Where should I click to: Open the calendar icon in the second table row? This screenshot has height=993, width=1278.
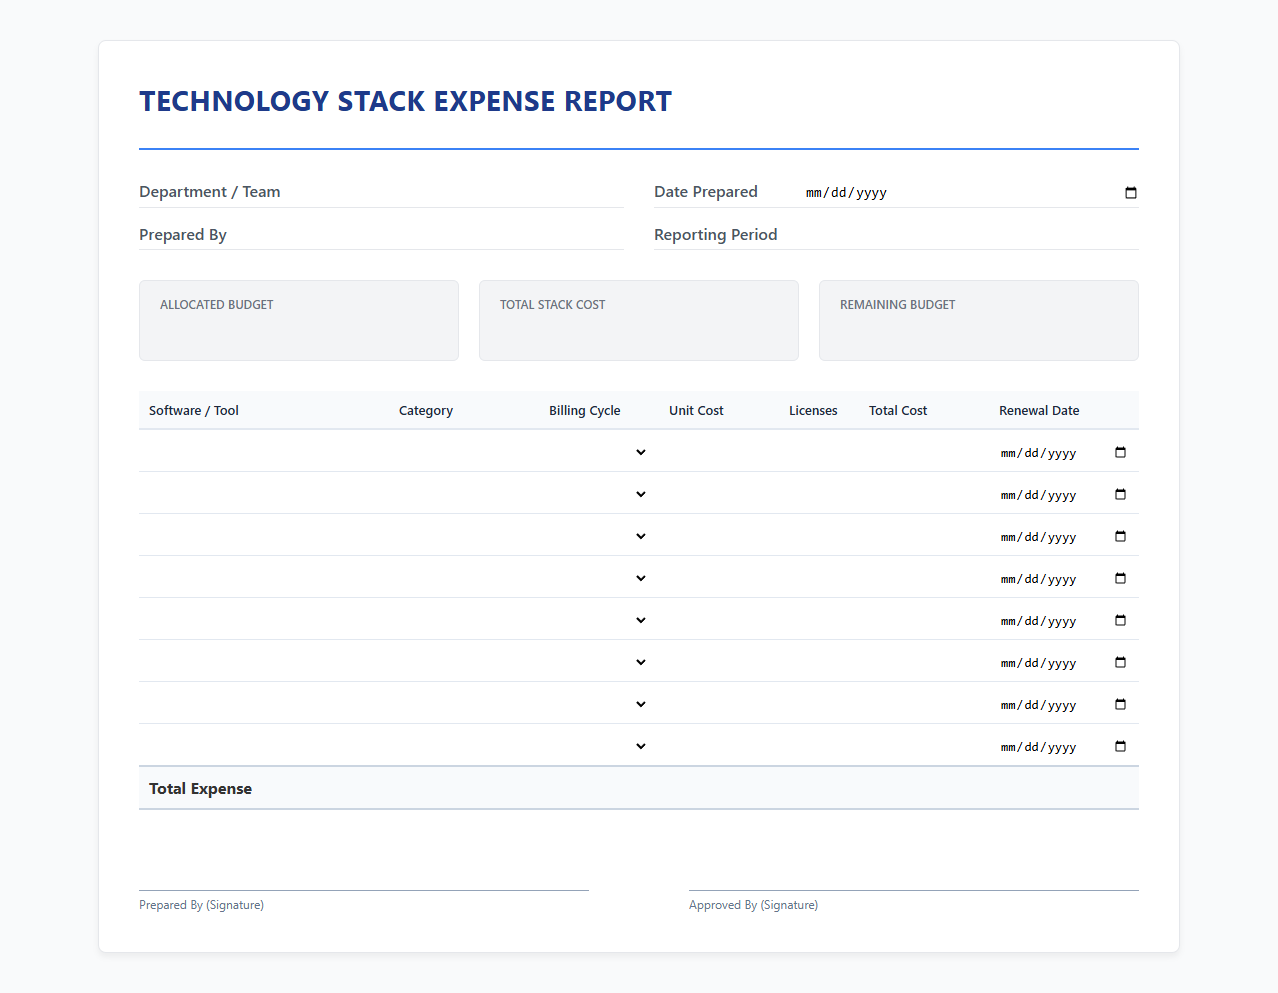click(1120, 494)
